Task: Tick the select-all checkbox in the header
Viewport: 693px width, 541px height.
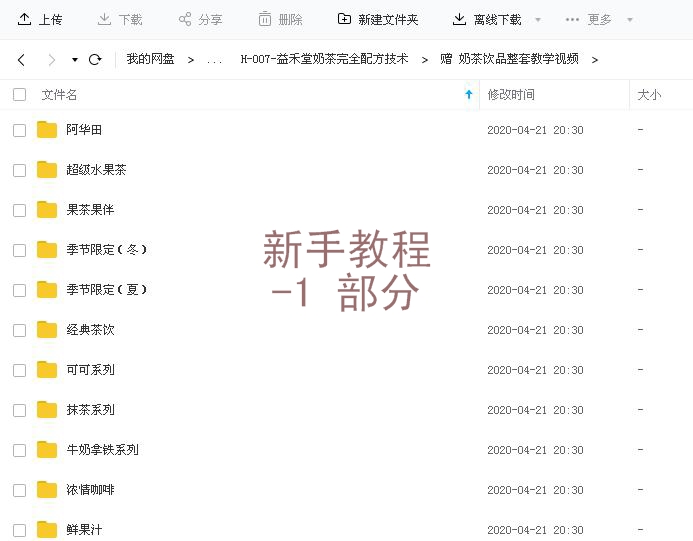Action: click(x=19, y=95)
